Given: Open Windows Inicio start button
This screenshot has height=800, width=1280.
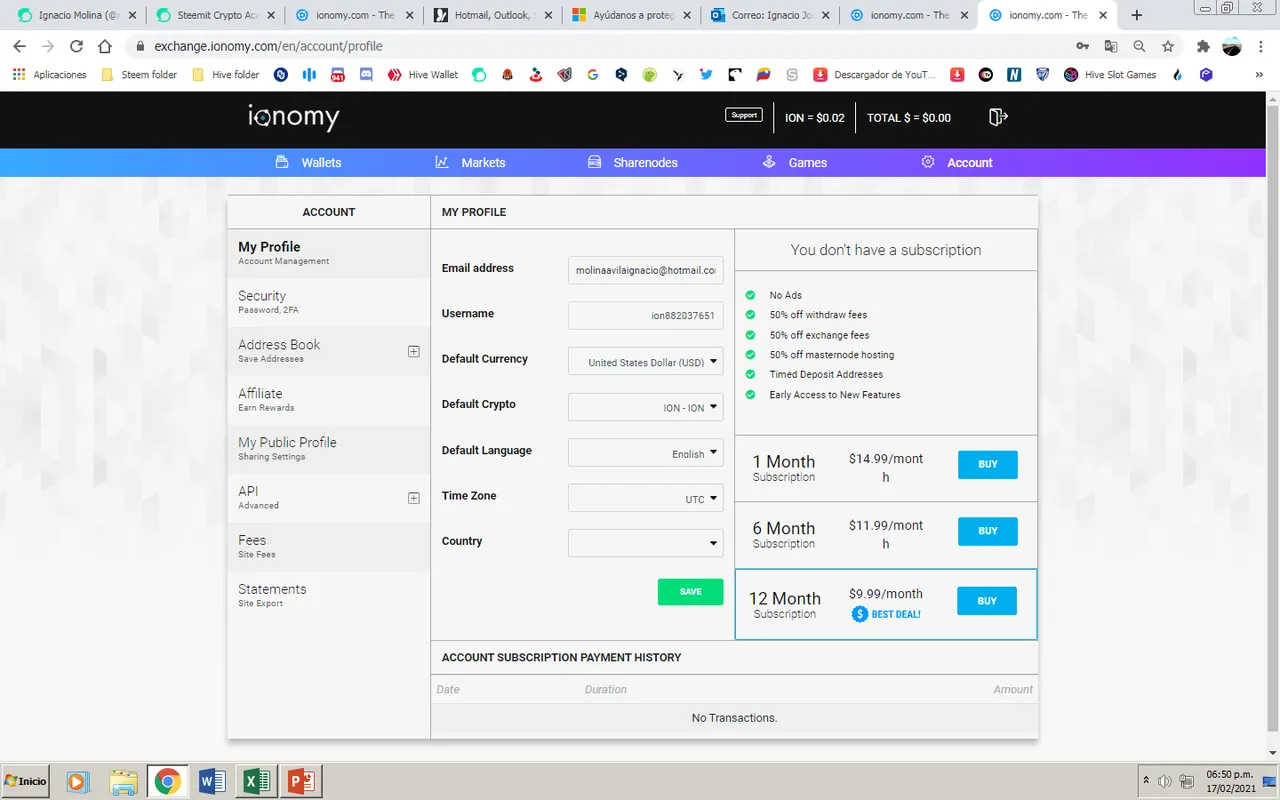Looking at the screenshot, I should (x=26, y=781).
